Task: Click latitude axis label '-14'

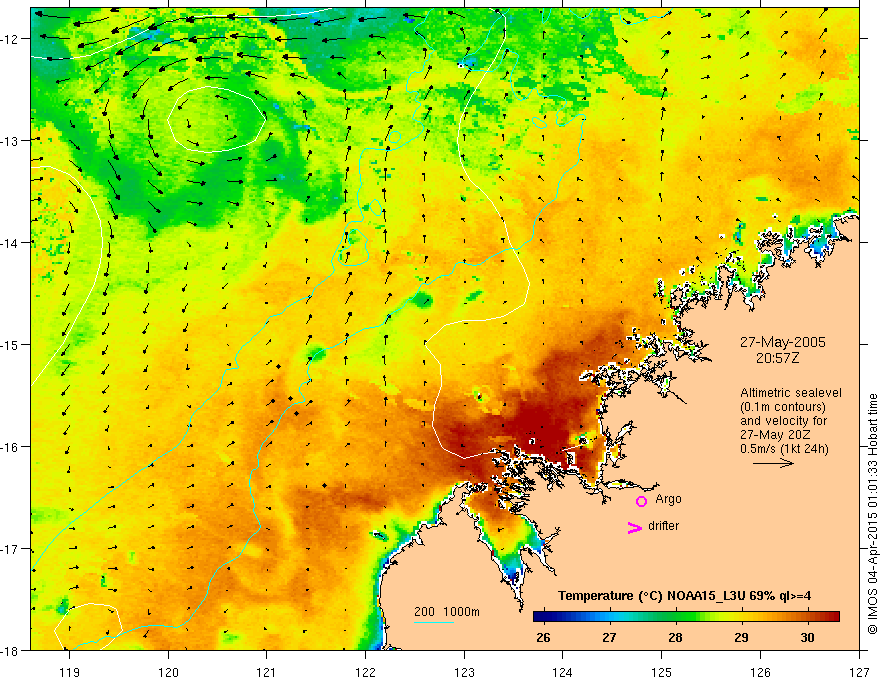Action: click(11, 243)
